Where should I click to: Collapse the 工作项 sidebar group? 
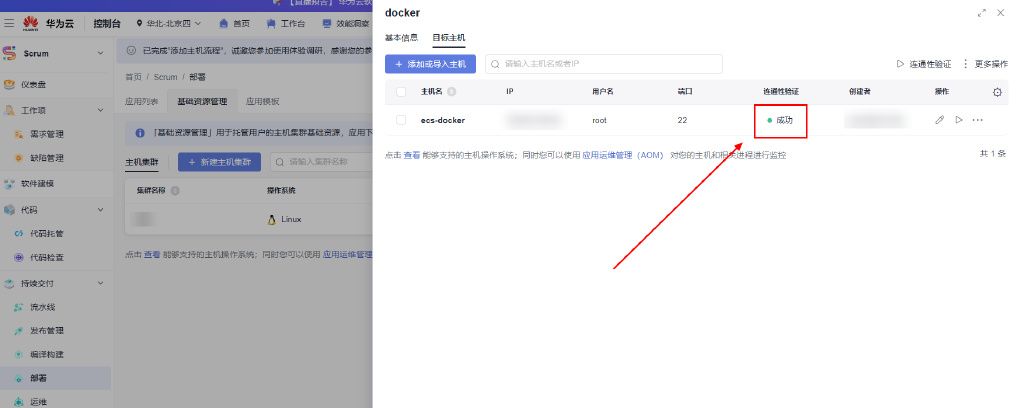point(101,110)
